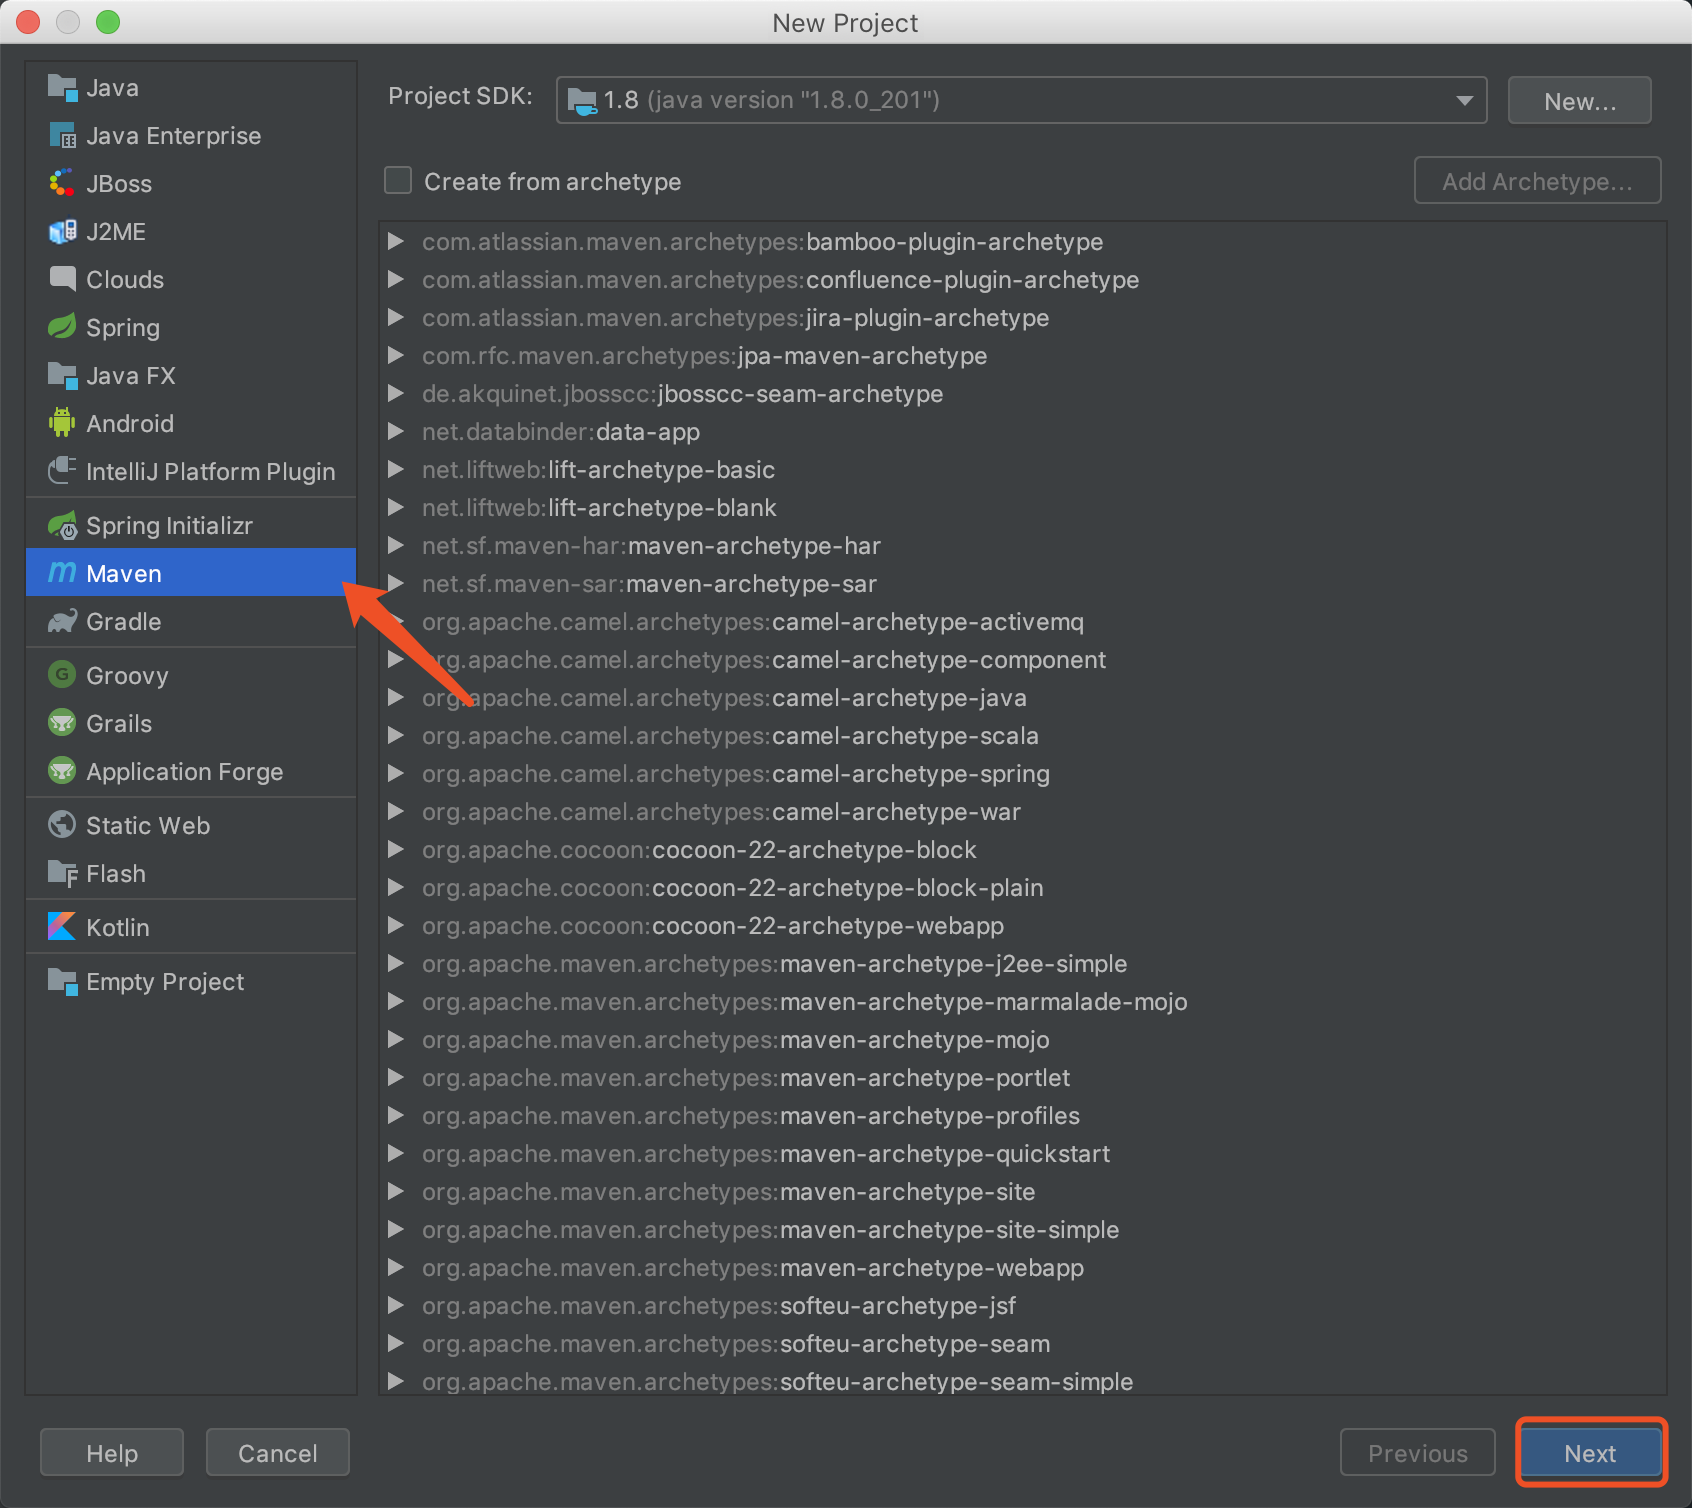Image resolution: width=1692 pixels, height=1508 pixels.
Task: Select maven-archetype-profiles row text
Action: (751, 1116)
